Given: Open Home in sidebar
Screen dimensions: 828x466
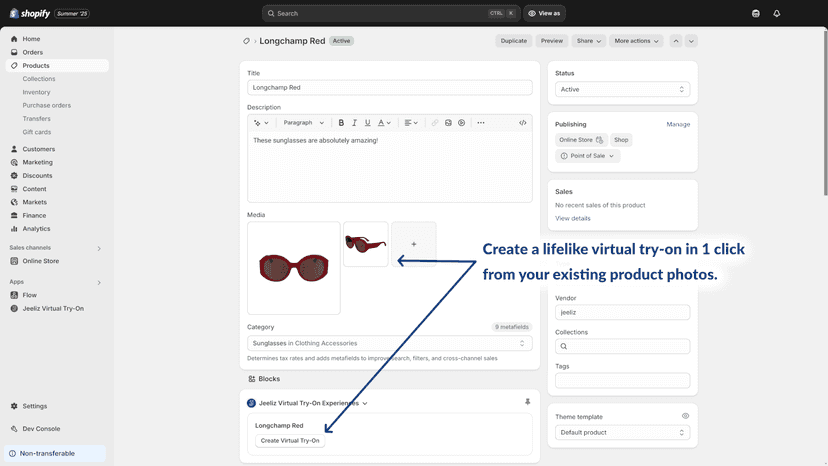Looking at the screenshot, I should [57, 39].
